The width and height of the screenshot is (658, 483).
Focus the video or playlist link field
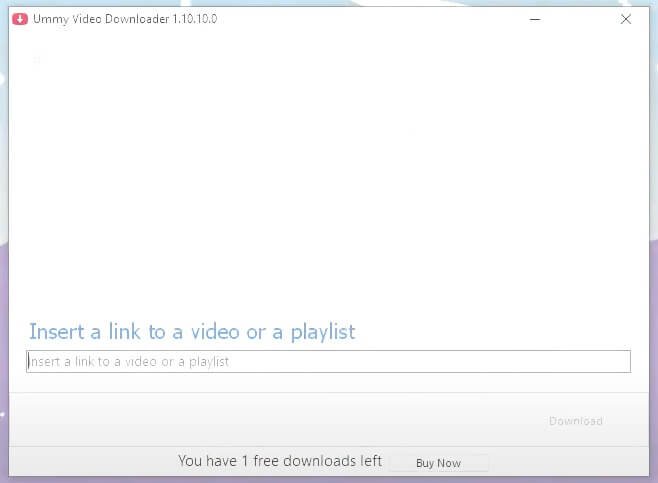tap(328, 361)
